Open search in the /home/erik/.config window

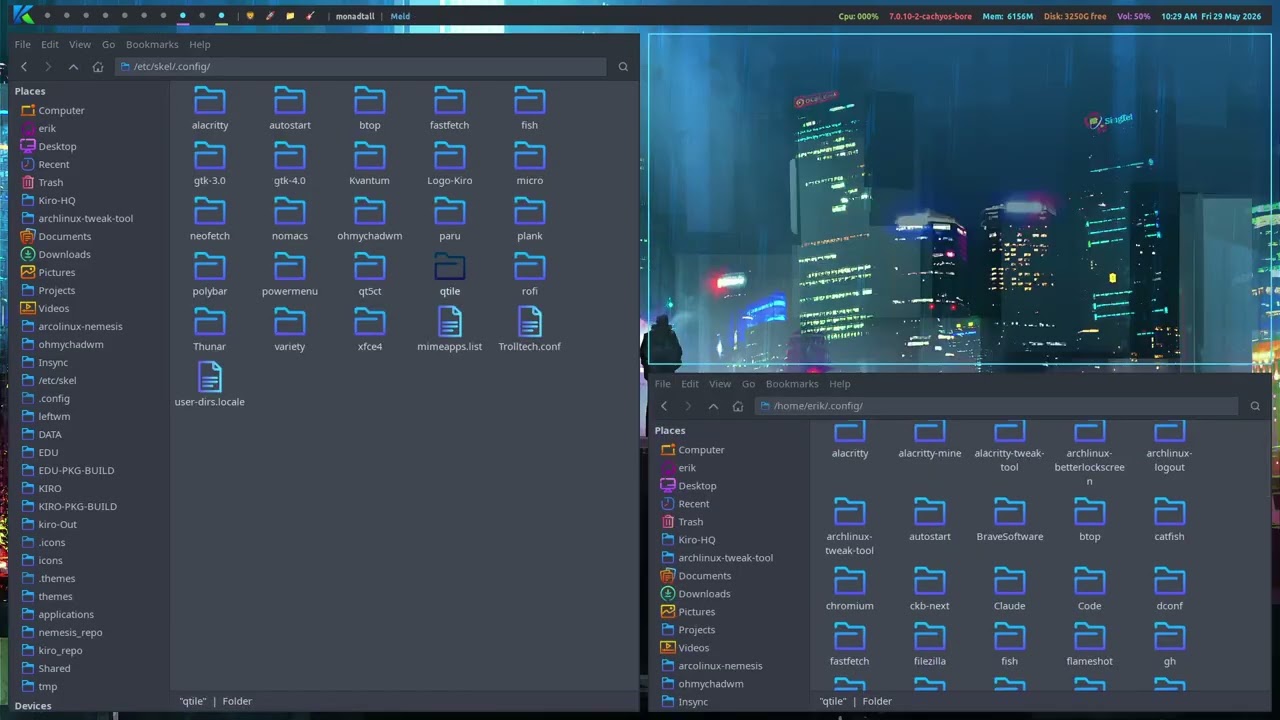1255,406
